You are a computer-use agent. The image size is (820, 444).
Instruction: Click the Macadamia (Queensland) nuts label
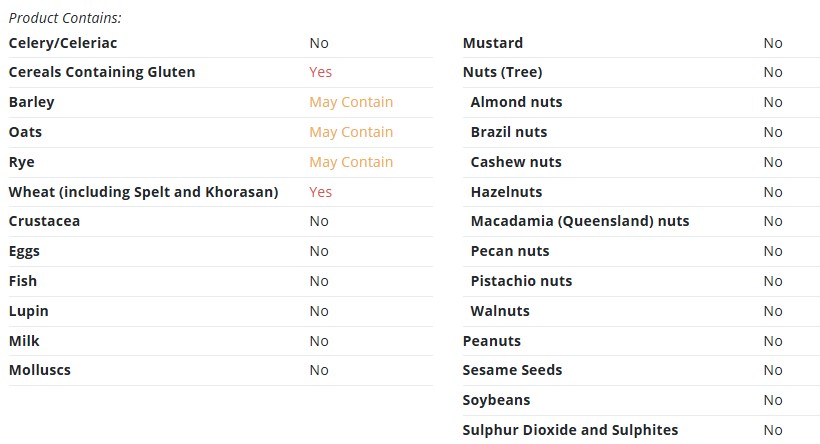pyautogui.click(x=580, y=221)
